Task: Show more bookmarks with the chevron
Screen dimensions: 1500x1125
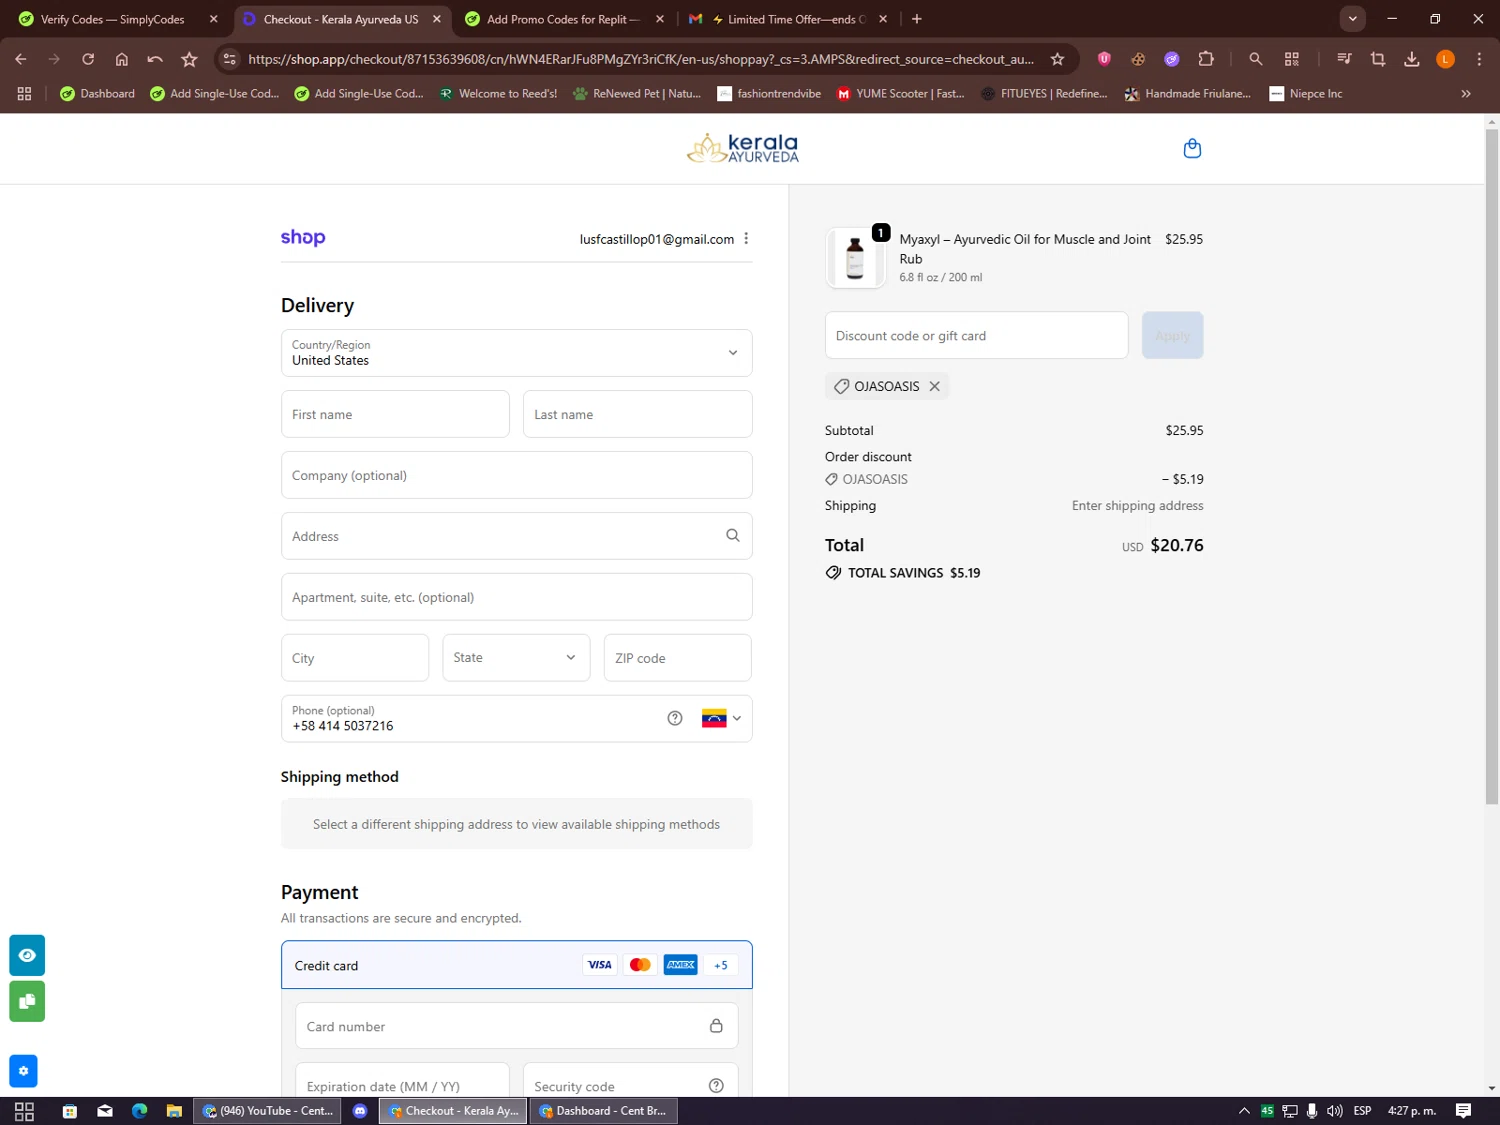Action: 1466,94
